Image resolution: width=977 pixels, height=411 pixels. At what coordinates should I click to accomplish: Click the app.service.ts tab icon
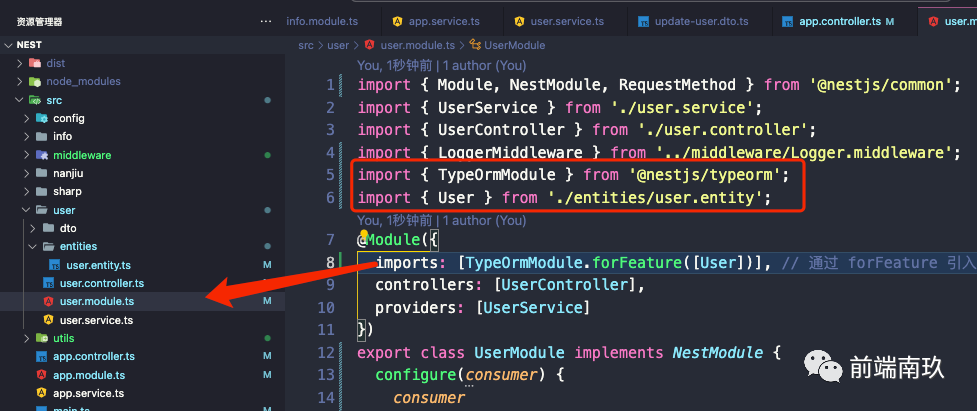click(397, 21)
